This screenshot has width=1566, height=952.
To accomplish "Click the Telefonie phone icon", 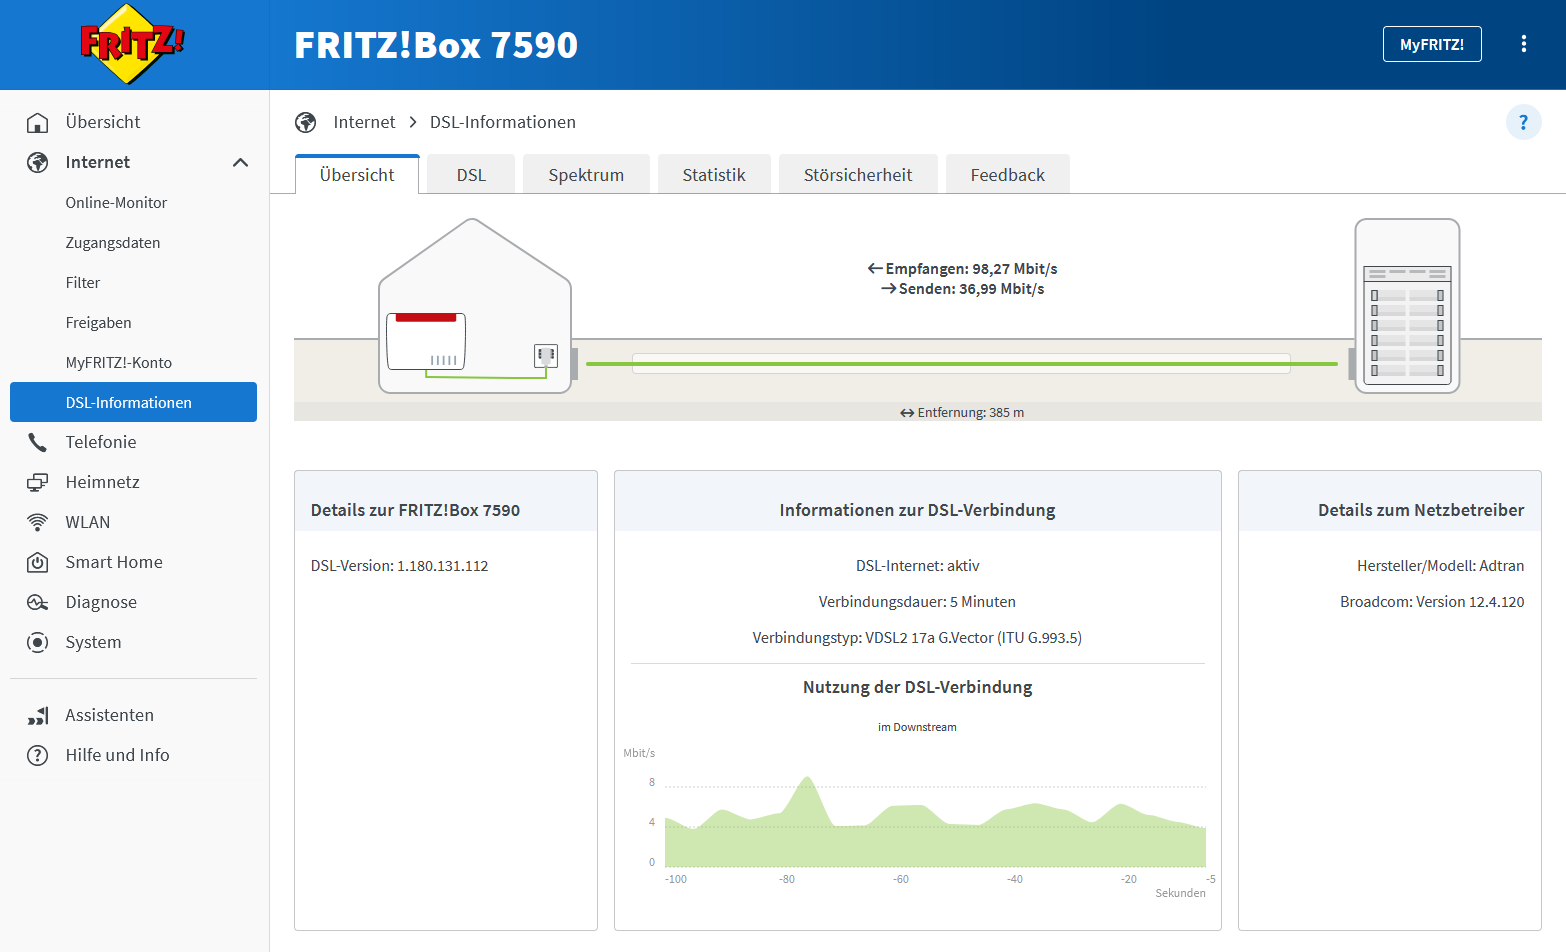I will (x=37, y=442).
